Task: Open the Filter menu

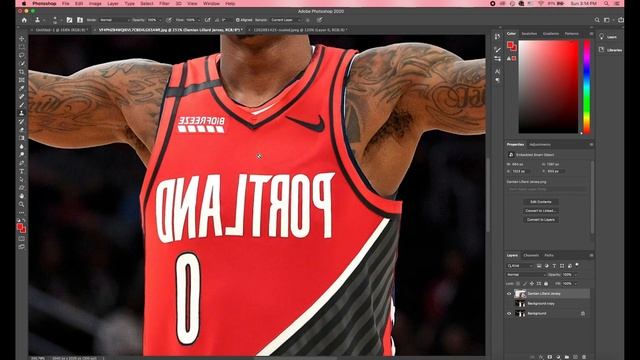Action: (x=164, y=3)
